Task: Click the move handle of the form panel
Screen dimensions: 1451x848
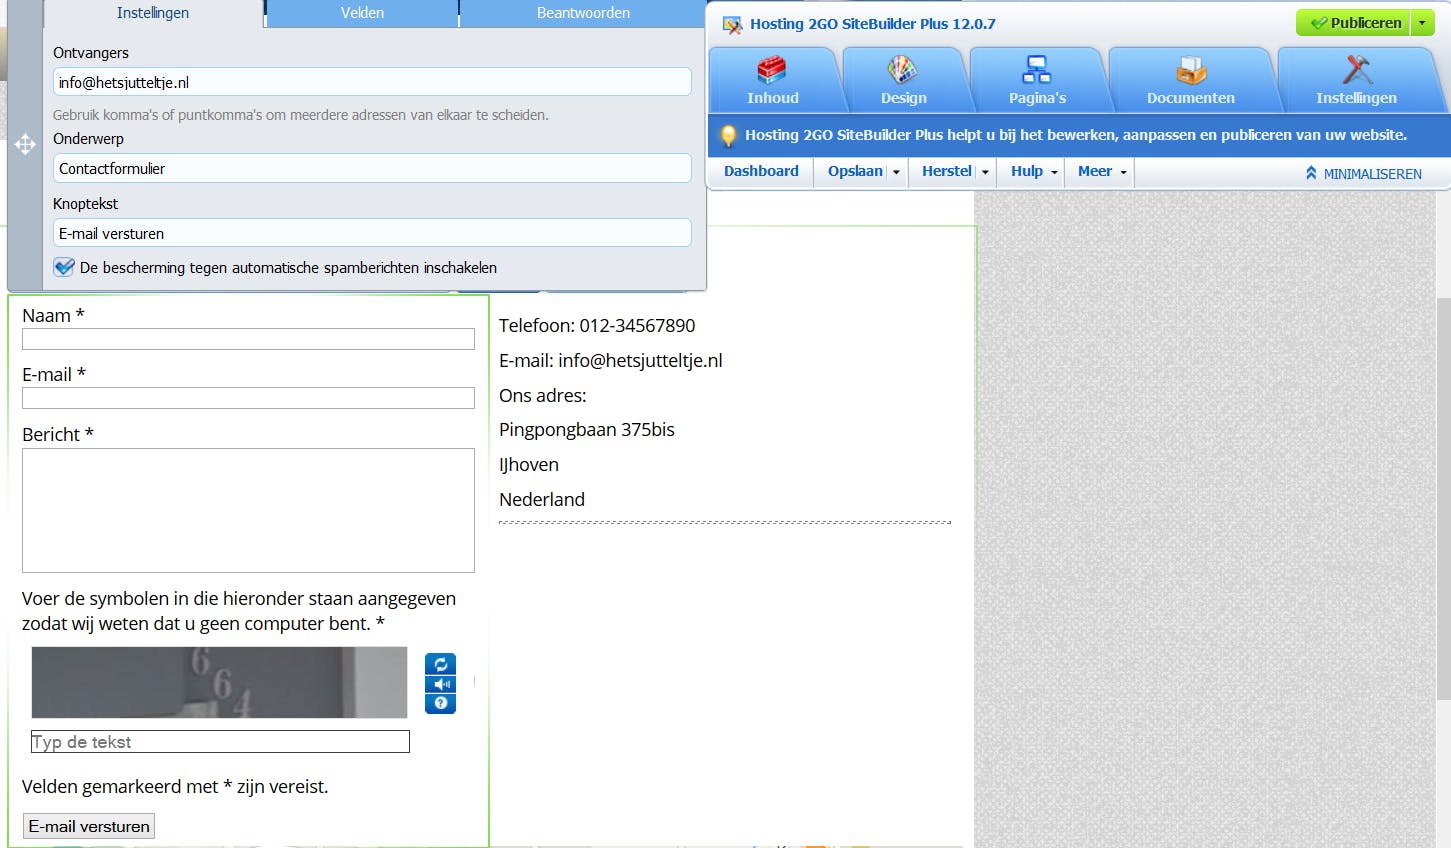Action: tap(25, 145)
